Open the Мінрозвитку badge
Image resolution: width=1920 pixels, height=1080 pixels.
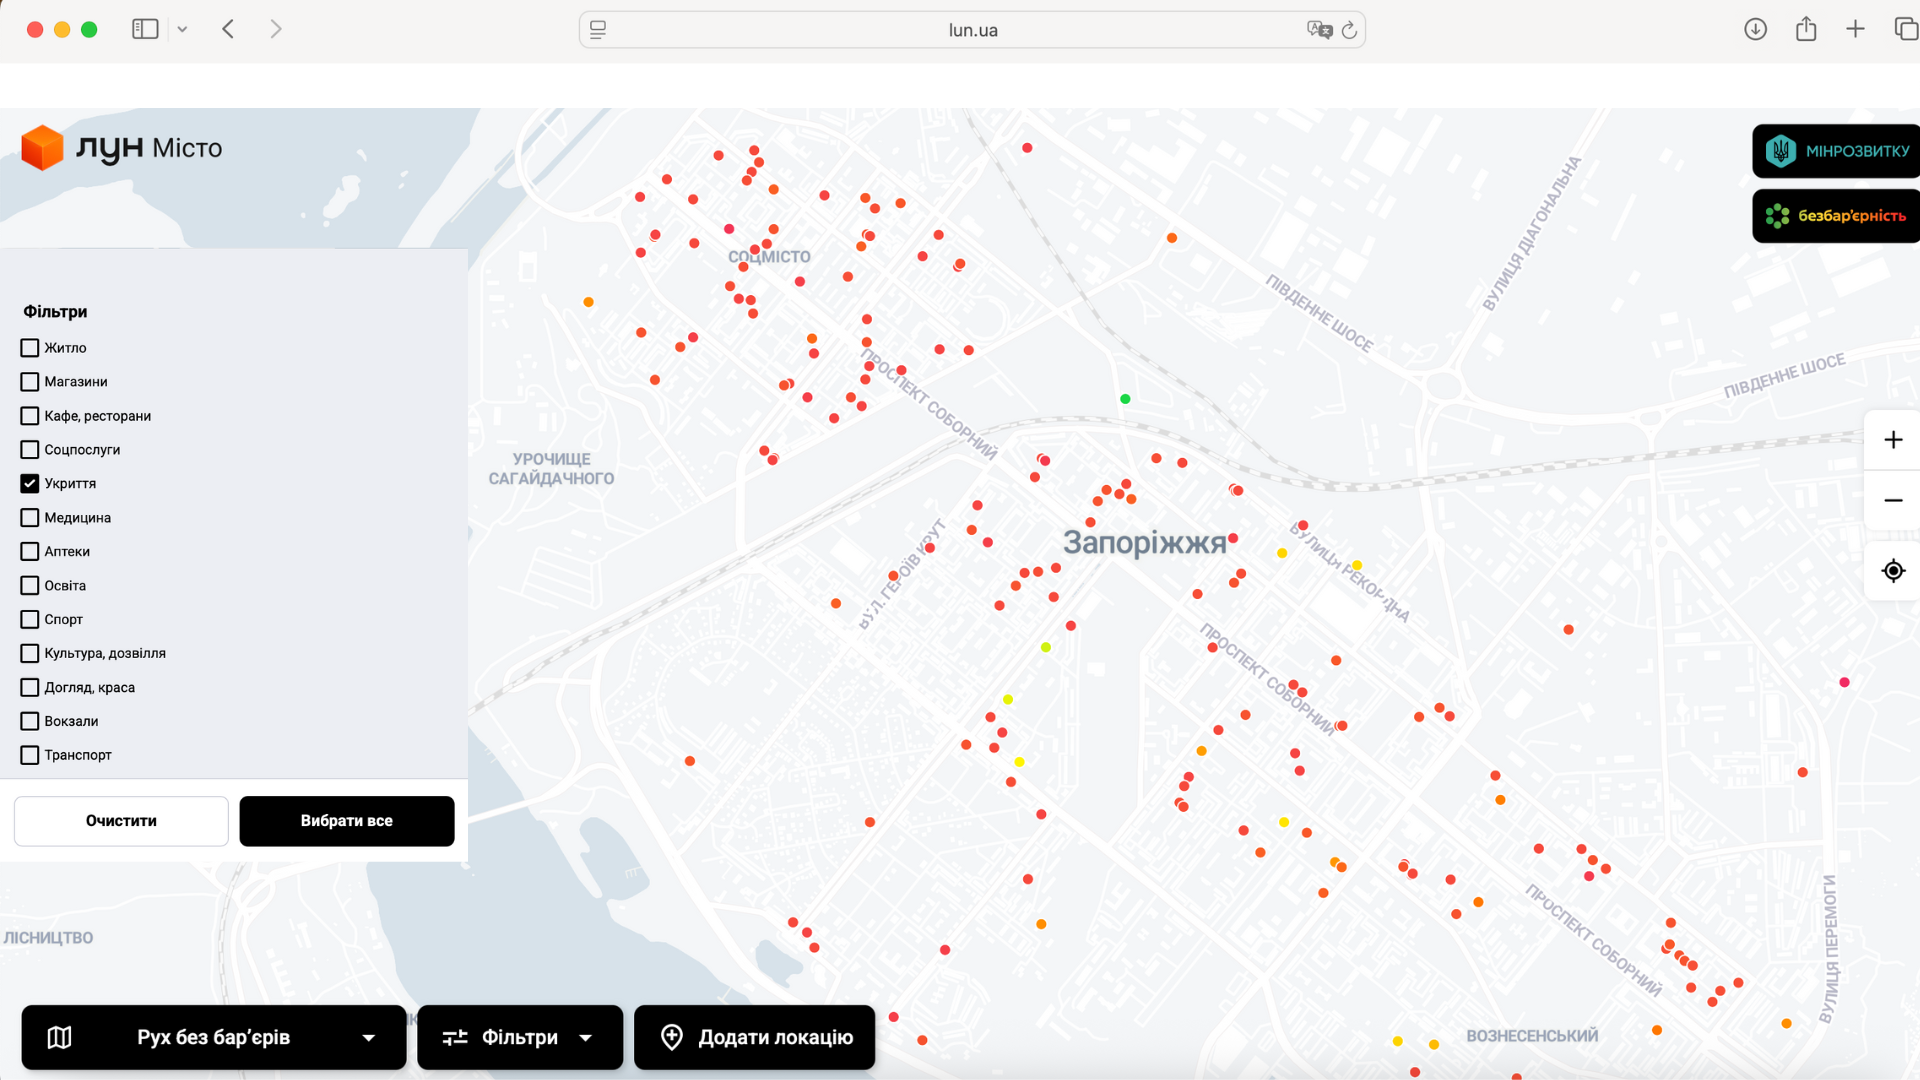point(1836,151)
